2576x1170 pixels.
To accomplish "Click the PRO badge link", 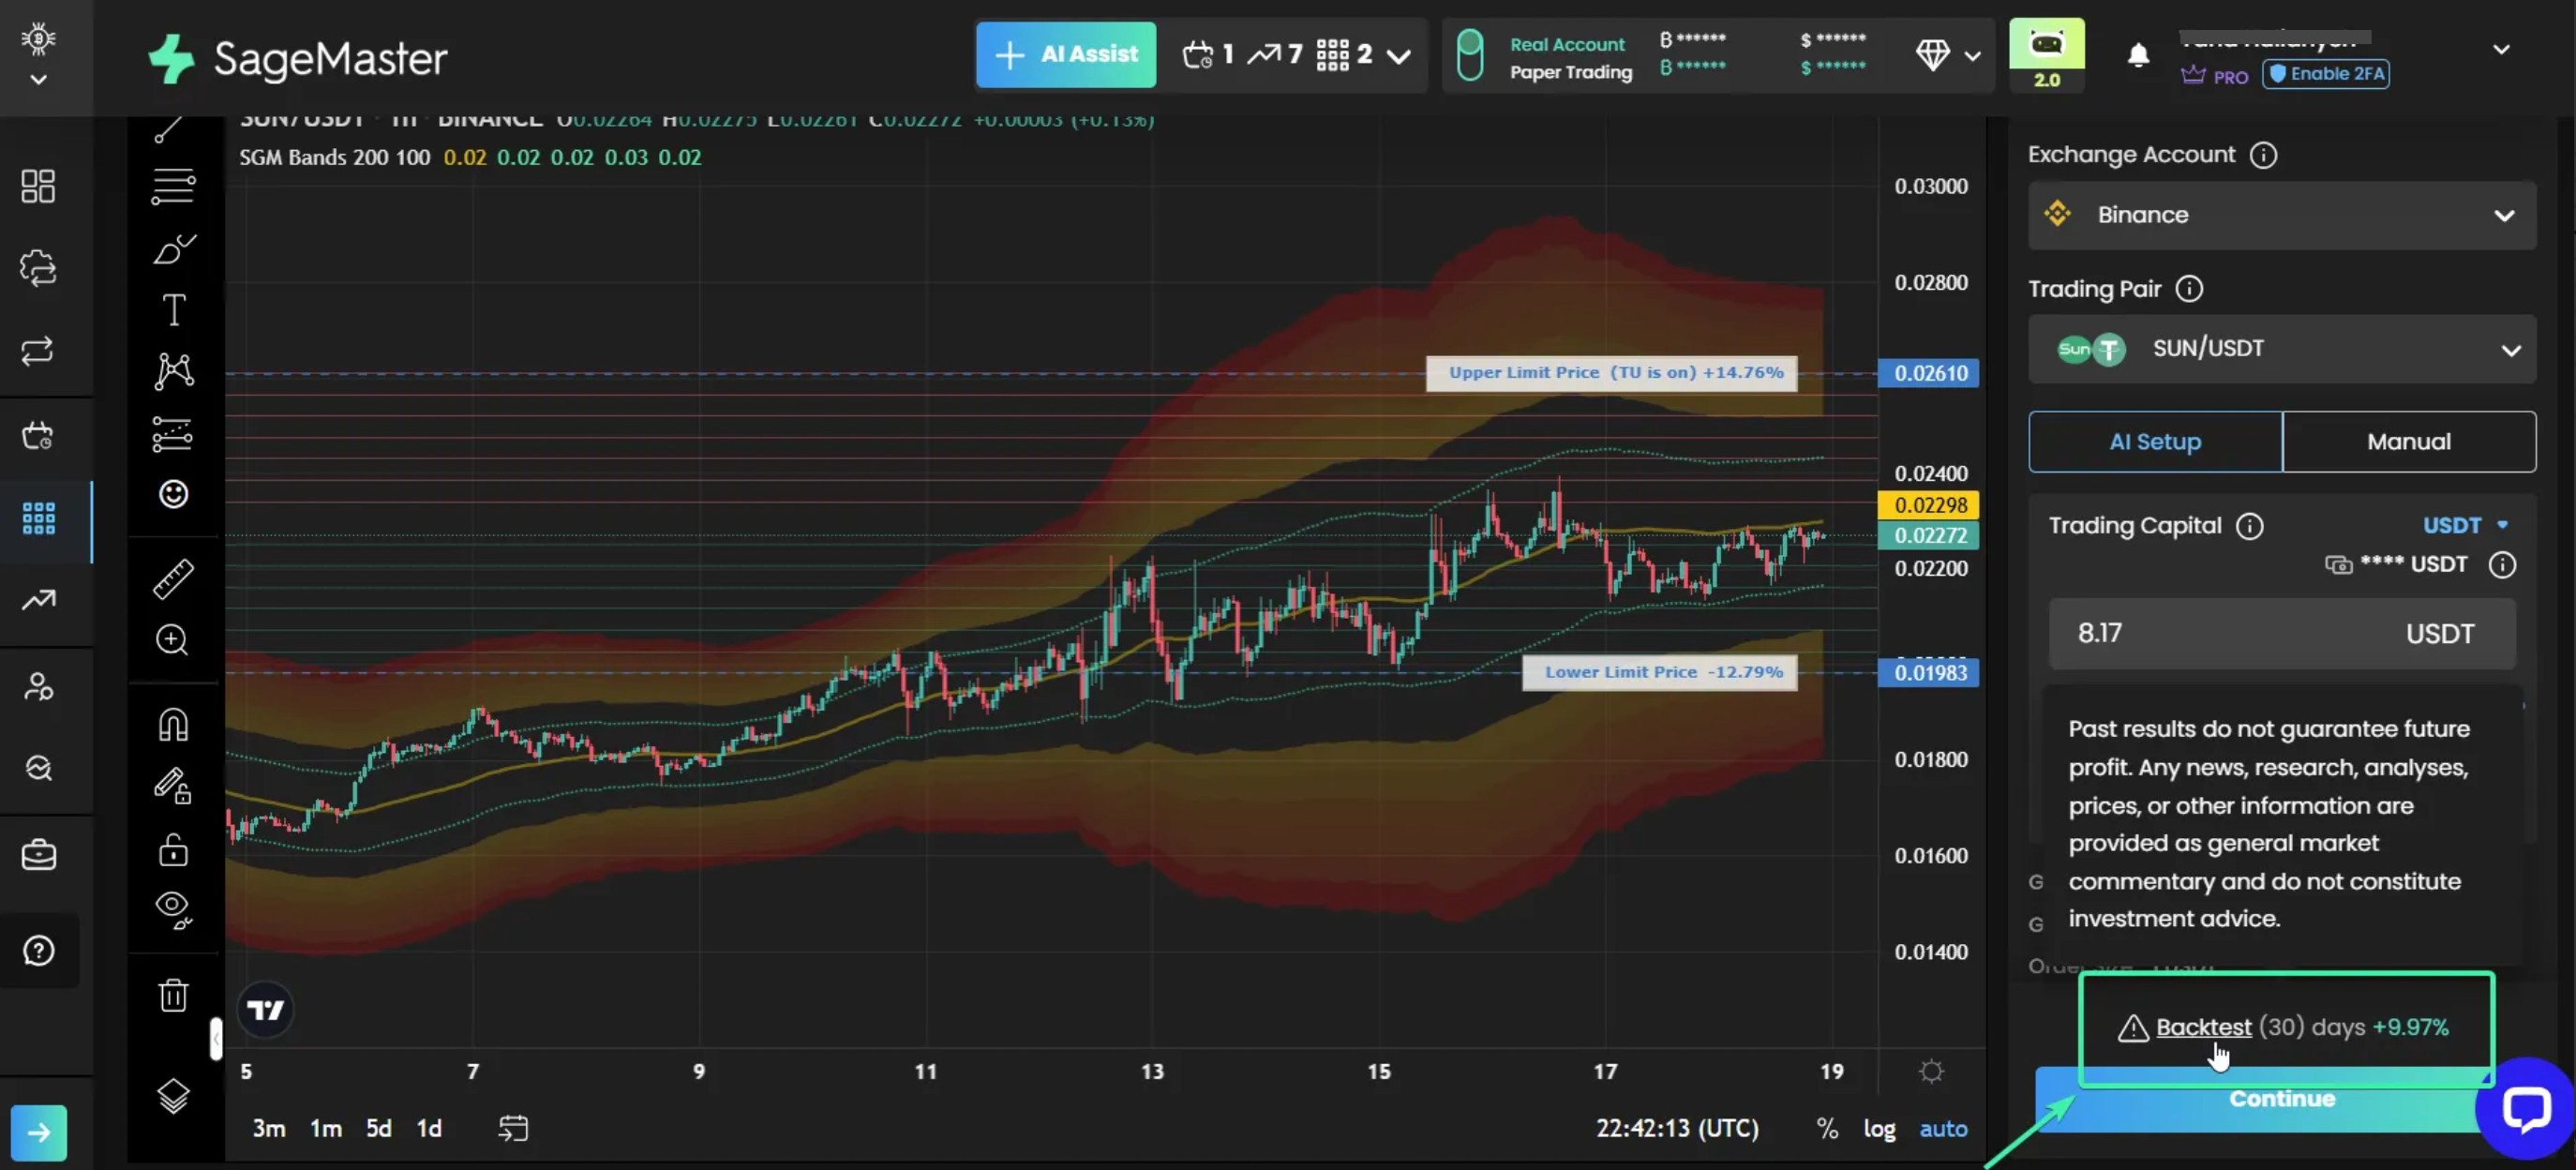I will [2214, 76].
